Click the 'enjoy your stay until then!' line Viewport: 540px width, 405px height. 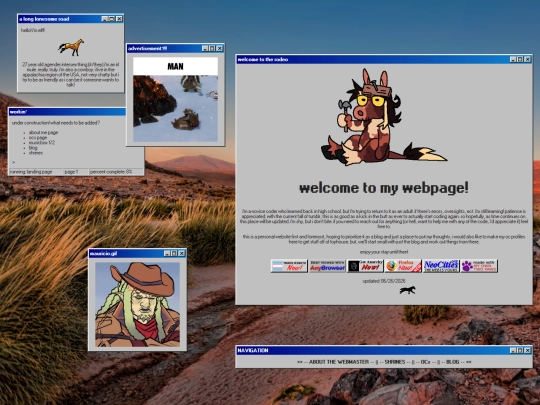(x=384, y=252)
